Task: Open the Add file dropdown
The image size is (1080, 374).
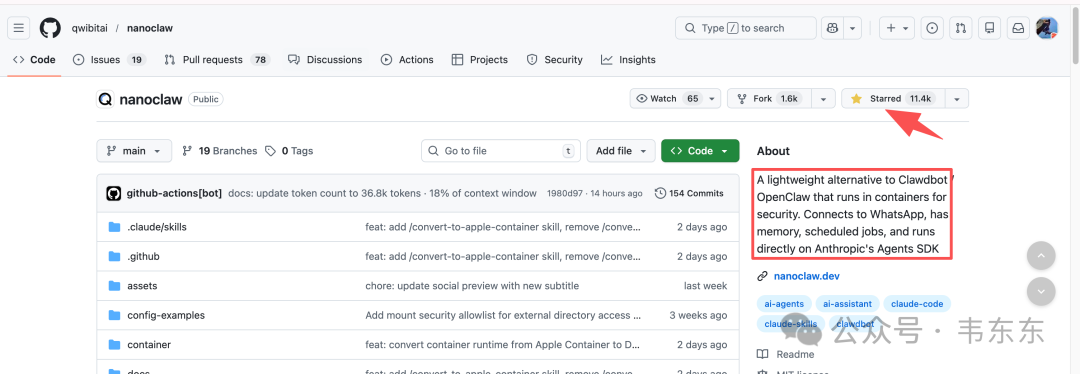Action: tap(621, 151)
